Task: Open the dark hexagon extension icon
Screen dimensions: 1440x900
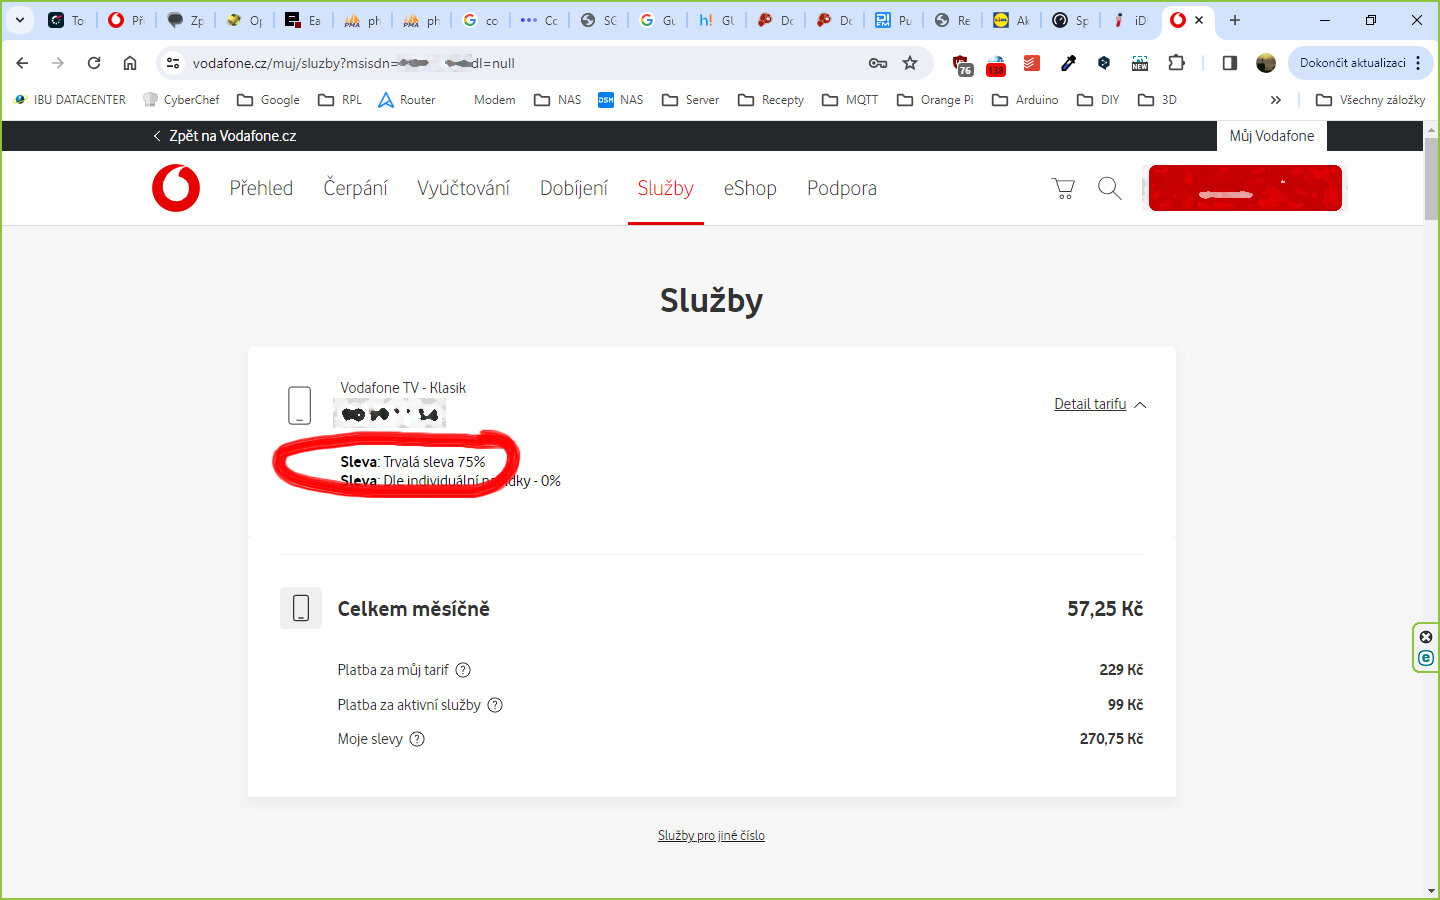Action: tap(1104, 63)
